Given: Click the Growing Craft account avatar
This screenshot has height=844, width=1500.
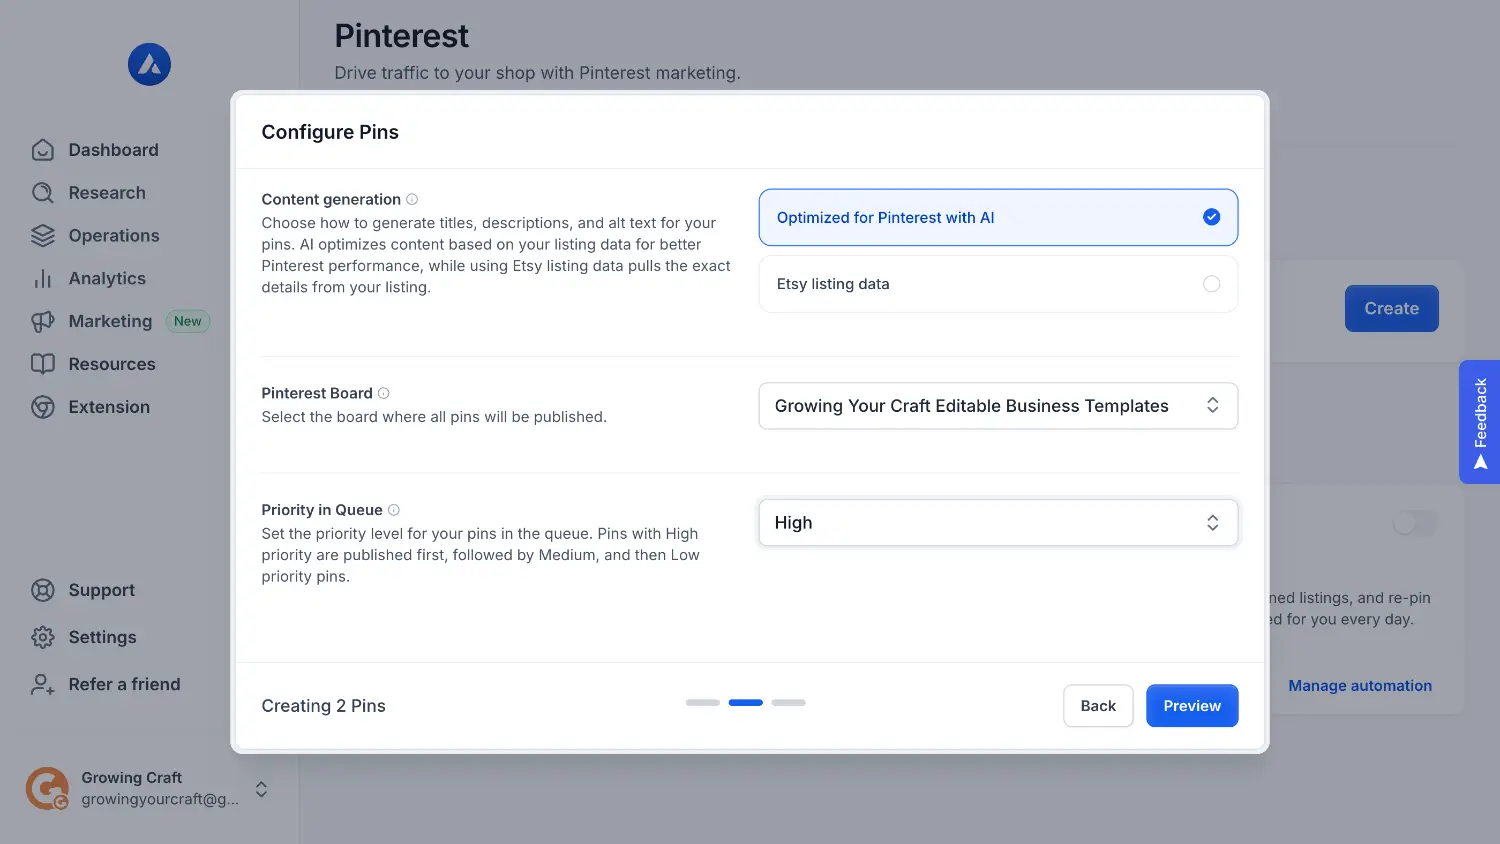Looking at the screenshot, I should click(47, 788).
